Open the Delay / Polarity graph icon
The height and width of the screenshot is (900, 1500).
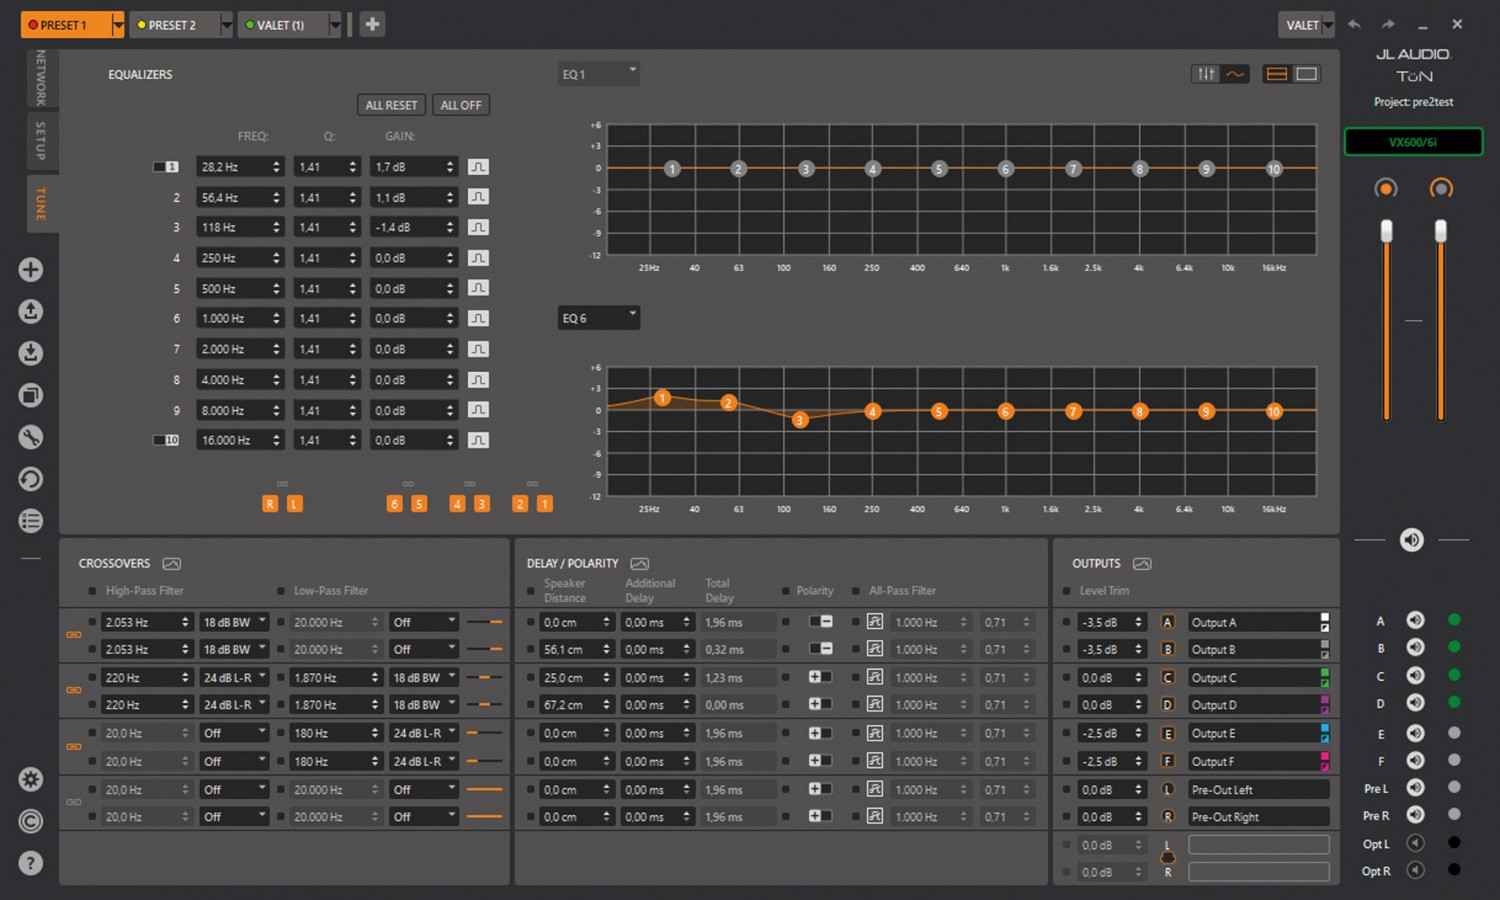(x=640, y=564)
